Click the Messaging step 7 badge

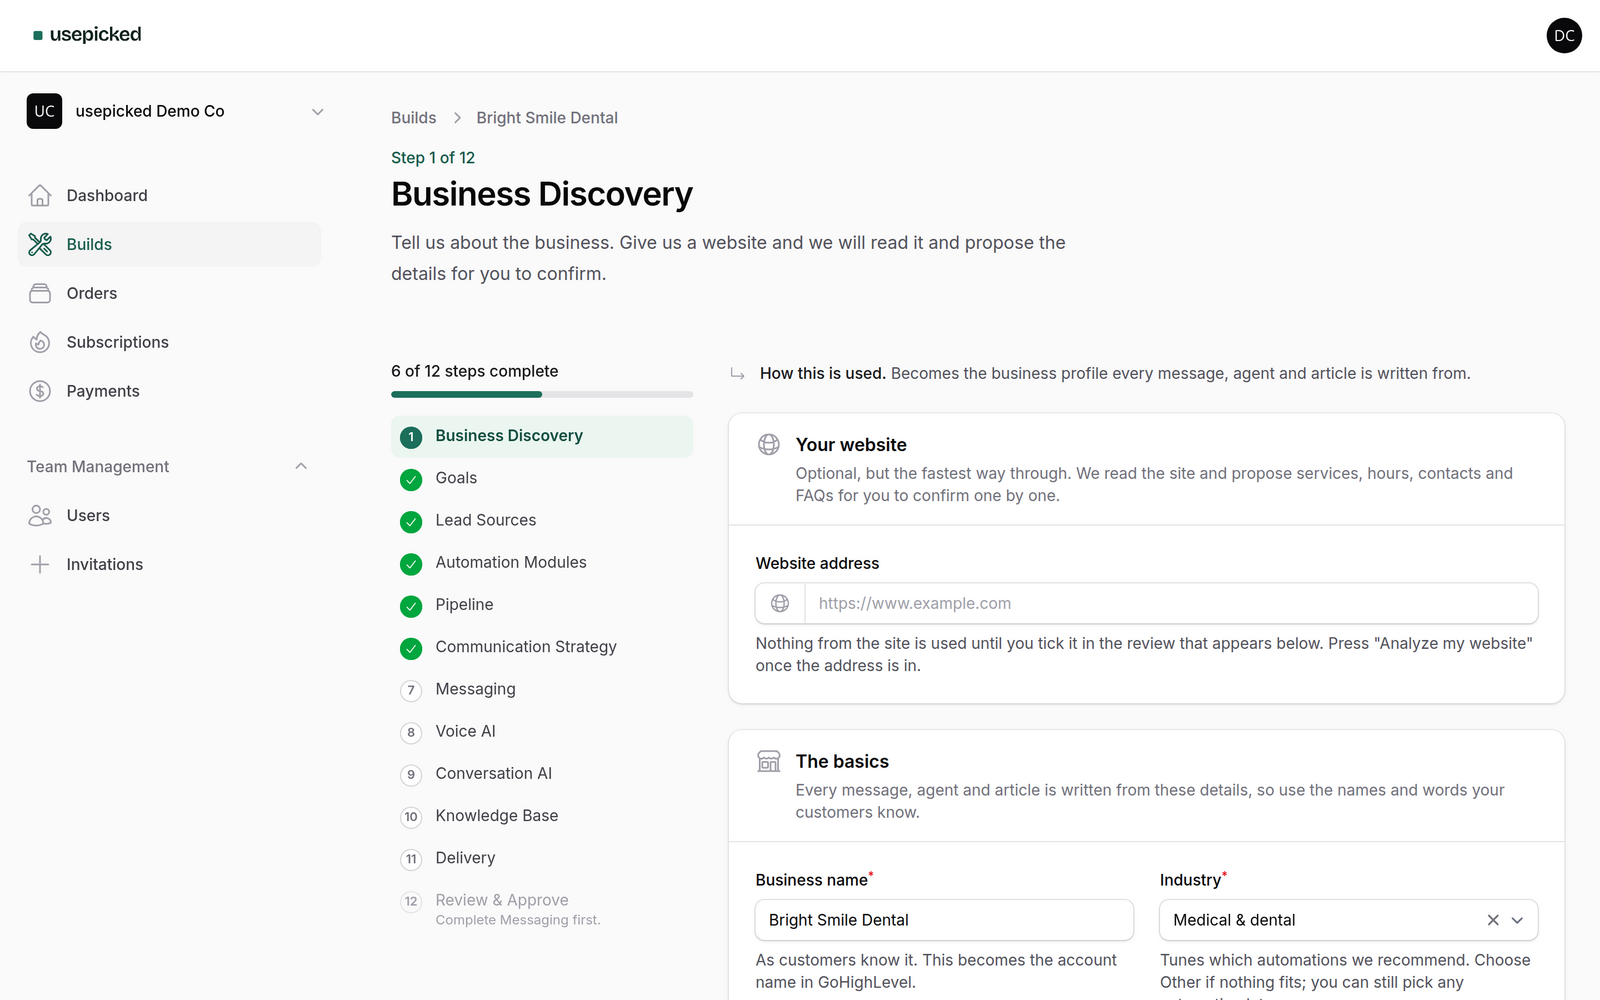coord(411,691)
